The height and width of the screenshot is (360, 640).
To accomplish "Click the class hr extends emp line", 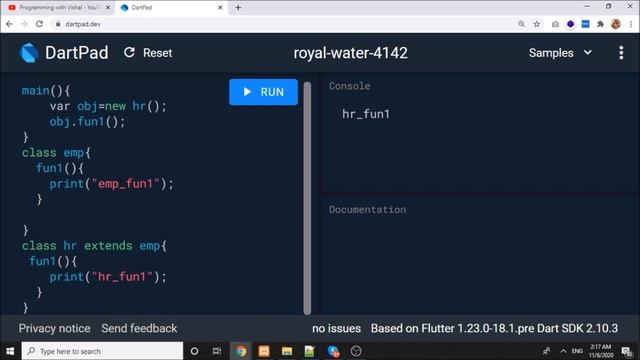I will pos(94,246).
